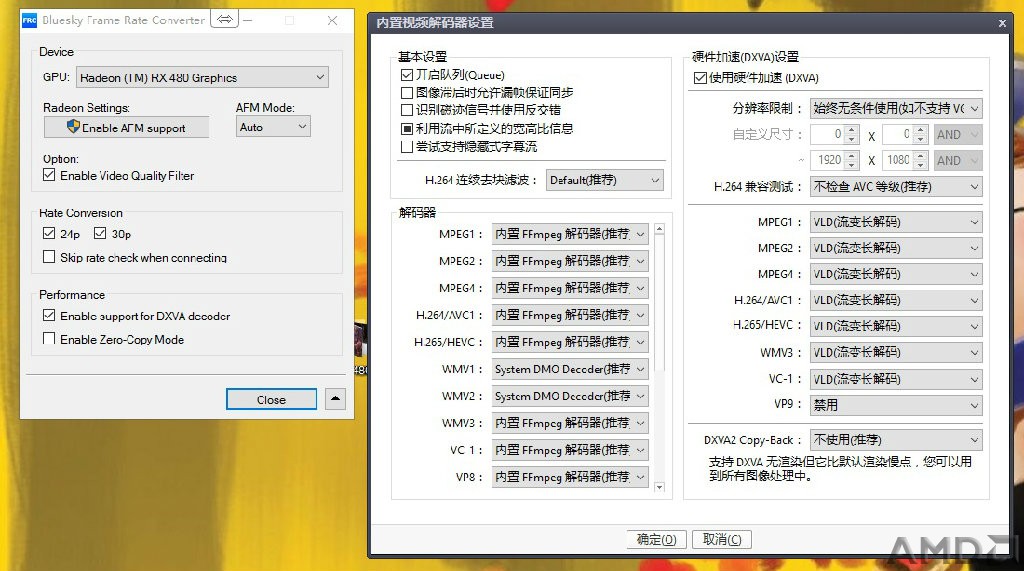Open the H.265/HEVC decoder dropdown
Image resolution: width=1024 pixels, height=571 pixels.
coord(569,342)
